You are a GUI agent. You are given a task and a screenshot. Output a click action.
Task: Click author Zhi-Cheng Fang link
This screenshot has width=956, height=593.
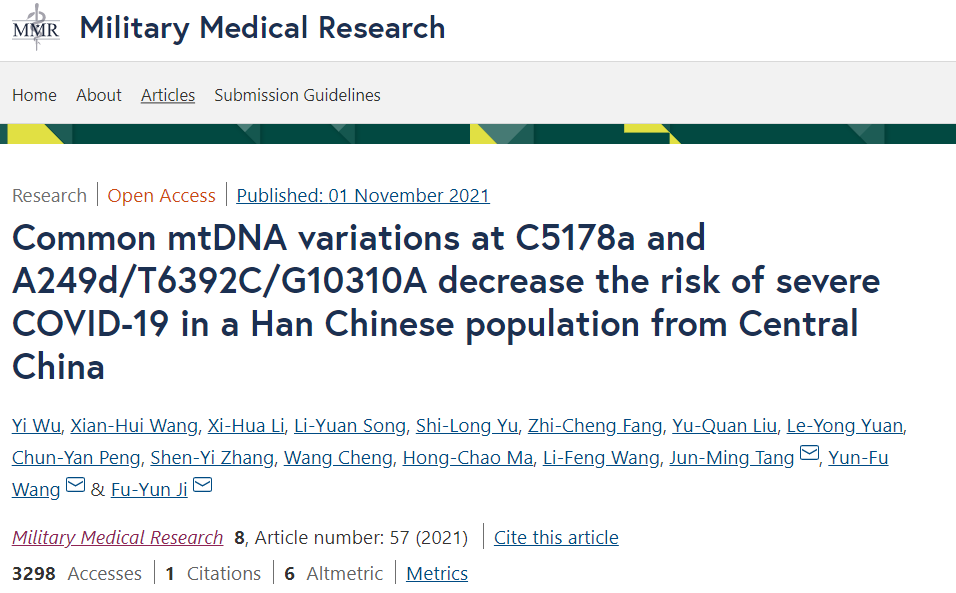595,426
